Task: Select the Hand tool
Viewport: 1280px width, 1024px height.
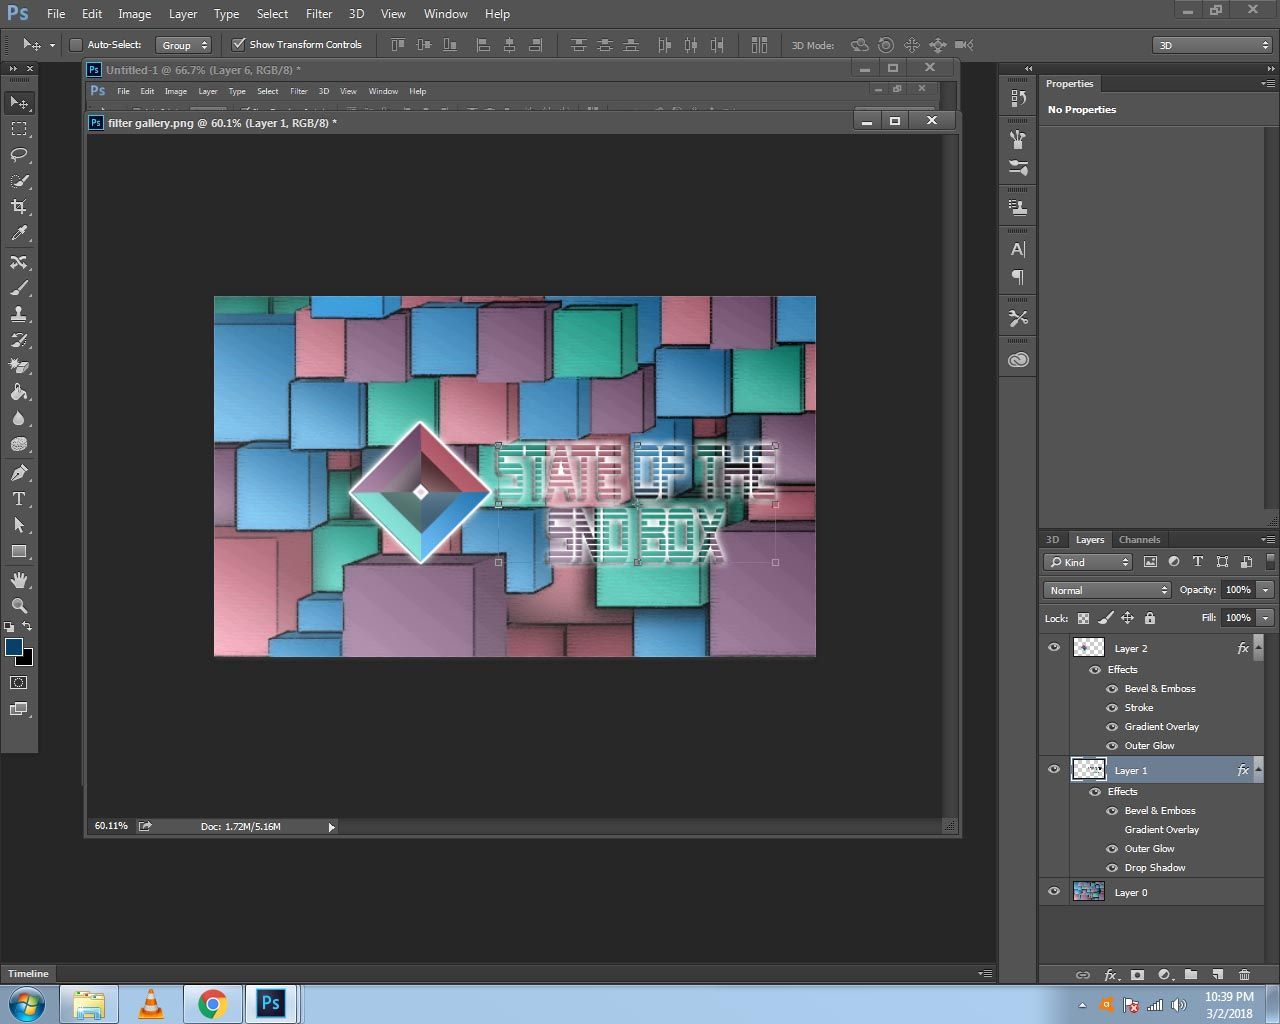Action: [19, 580]
